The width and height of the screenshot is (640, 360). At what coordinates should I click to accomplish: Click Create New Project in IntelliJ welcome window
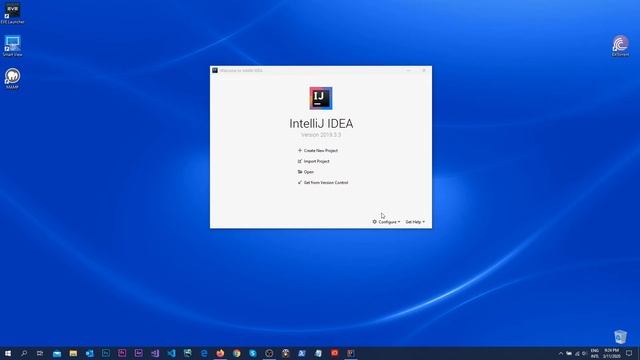pos(318,151)
